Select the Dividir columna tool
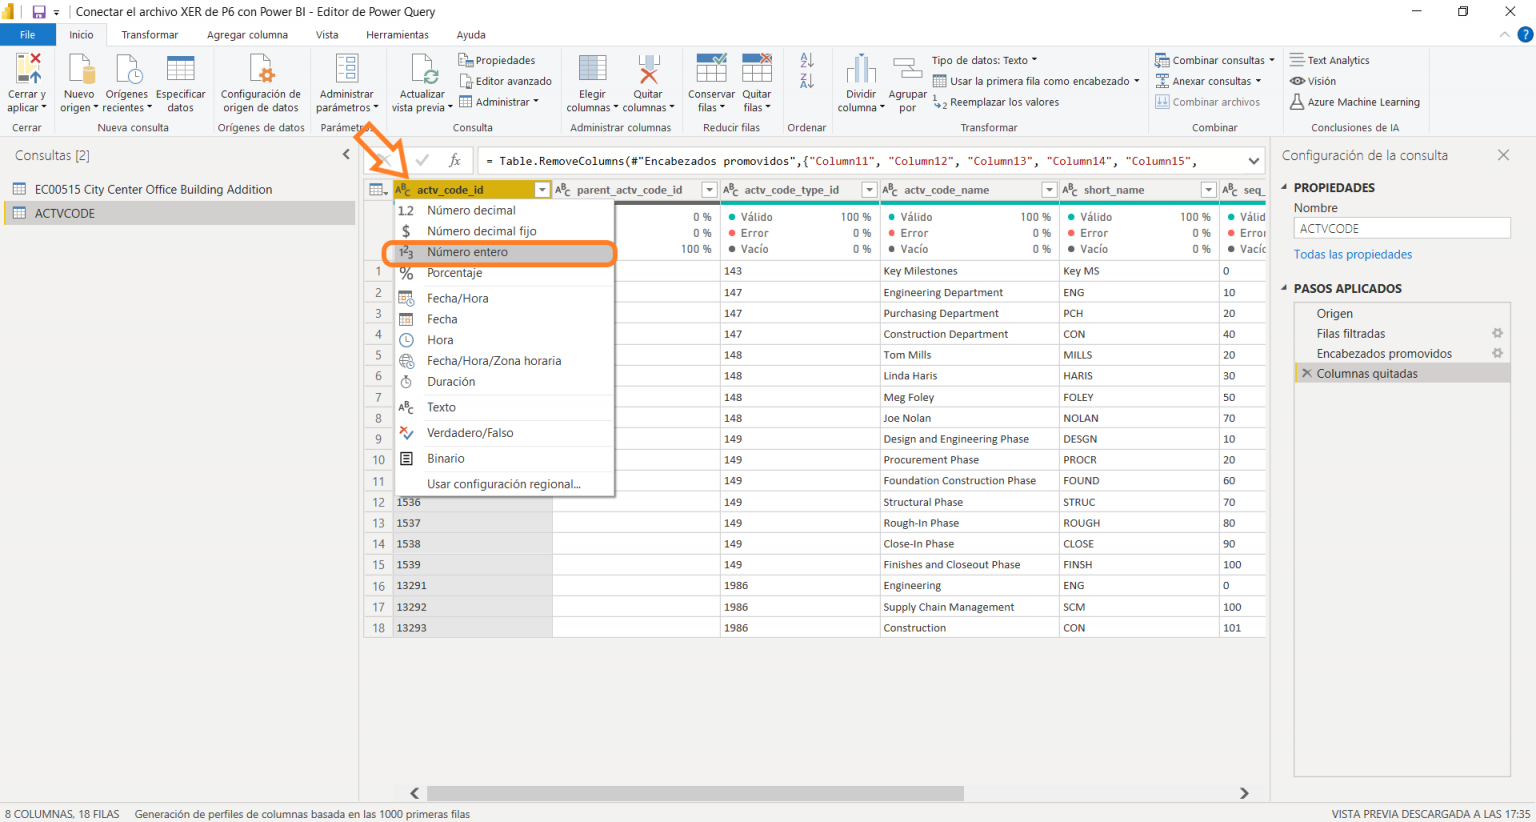 [860, 81]
